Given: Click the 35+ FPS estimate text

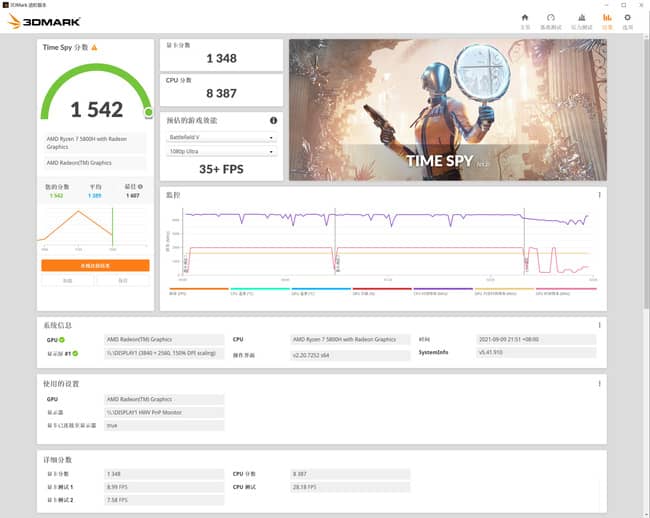Looking at the screenshot, I should click(x=221, y=169).
